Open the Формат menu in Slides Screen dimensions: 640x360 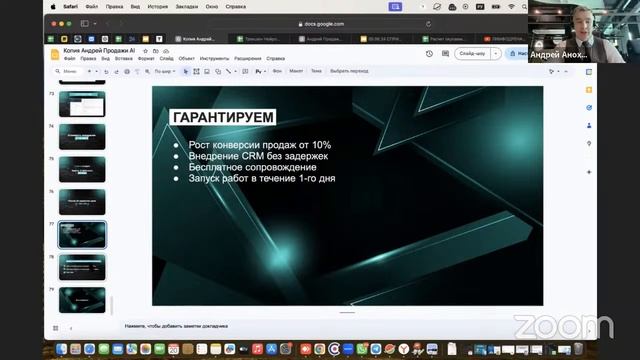point(146,59)
